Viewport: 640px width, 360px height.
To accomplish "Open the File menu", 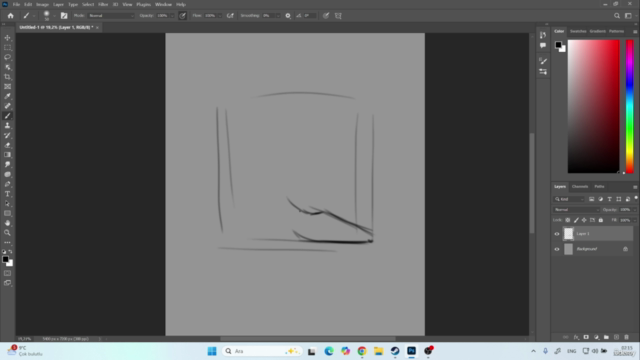I will click(x=16, y=4).
